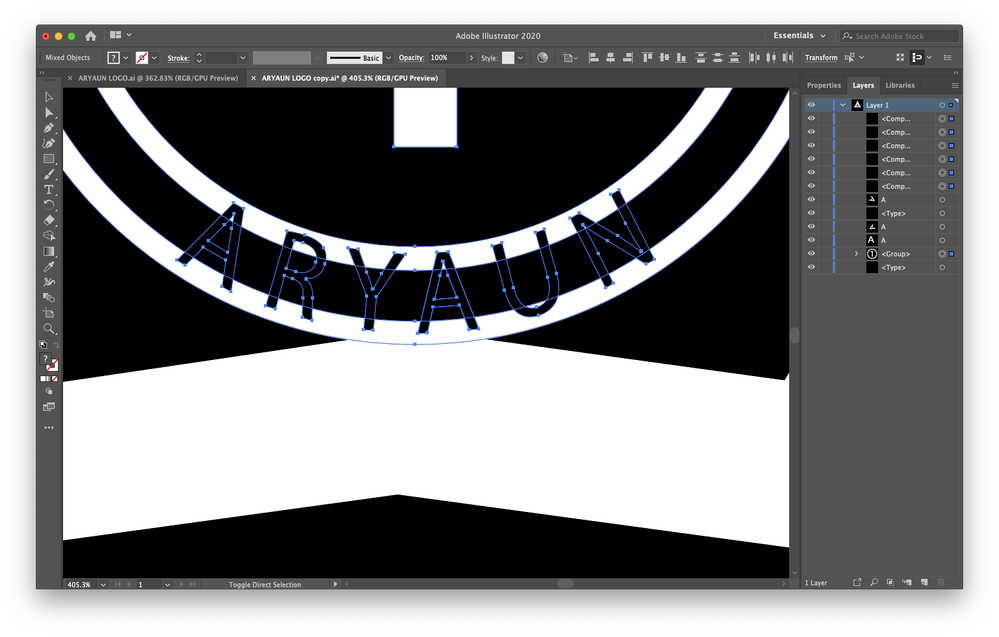999x637 pixels.
Task: Open stroke color dropdown arrow in control bar
Action: [x=154, y=58]
